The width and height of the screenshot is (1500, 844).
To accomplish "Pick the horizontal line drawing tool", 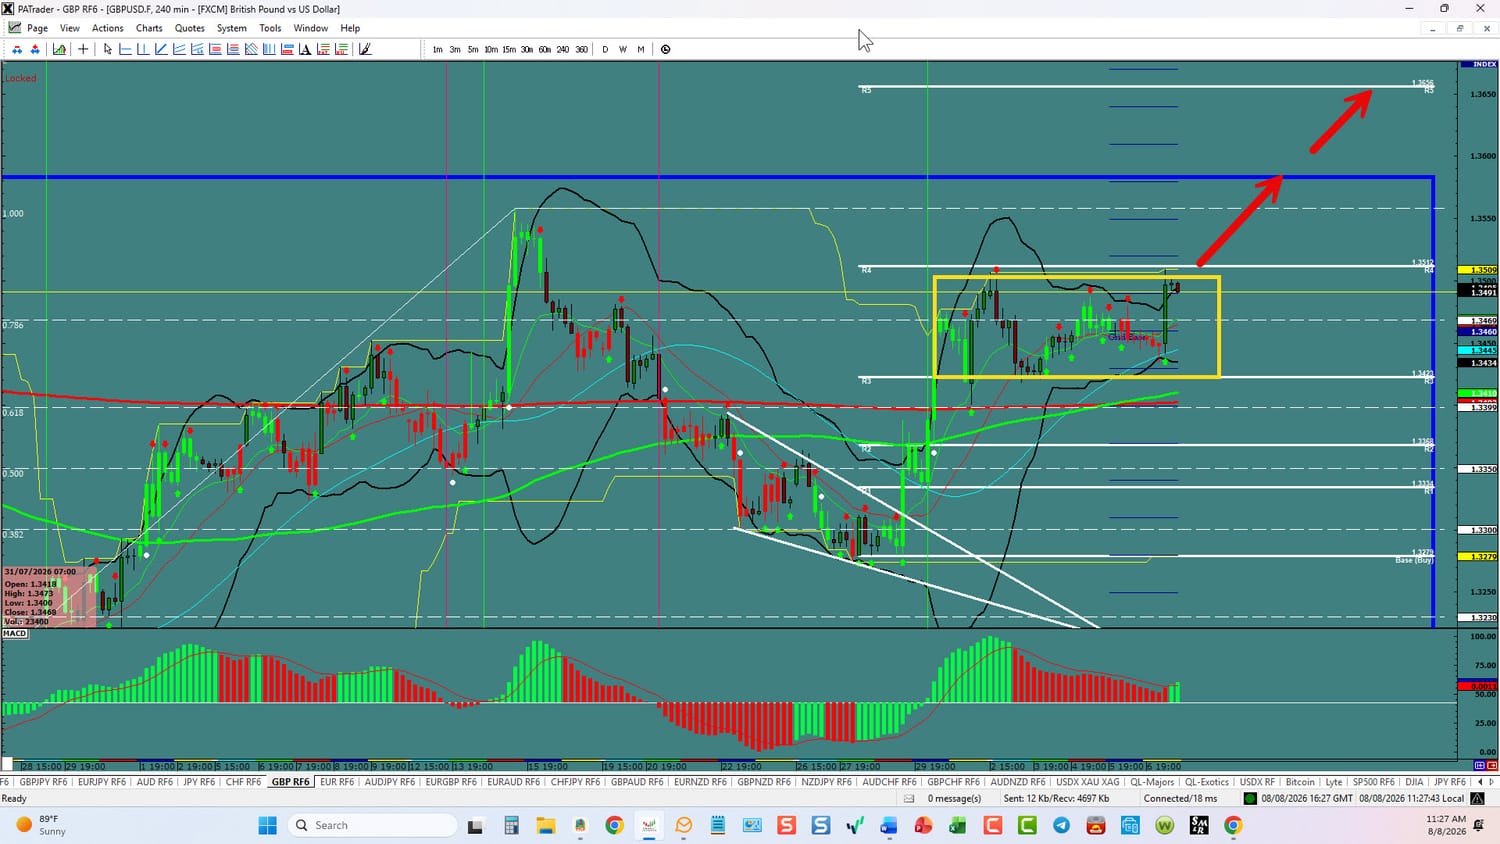I will pyautogui.click(x=125, y=49).
